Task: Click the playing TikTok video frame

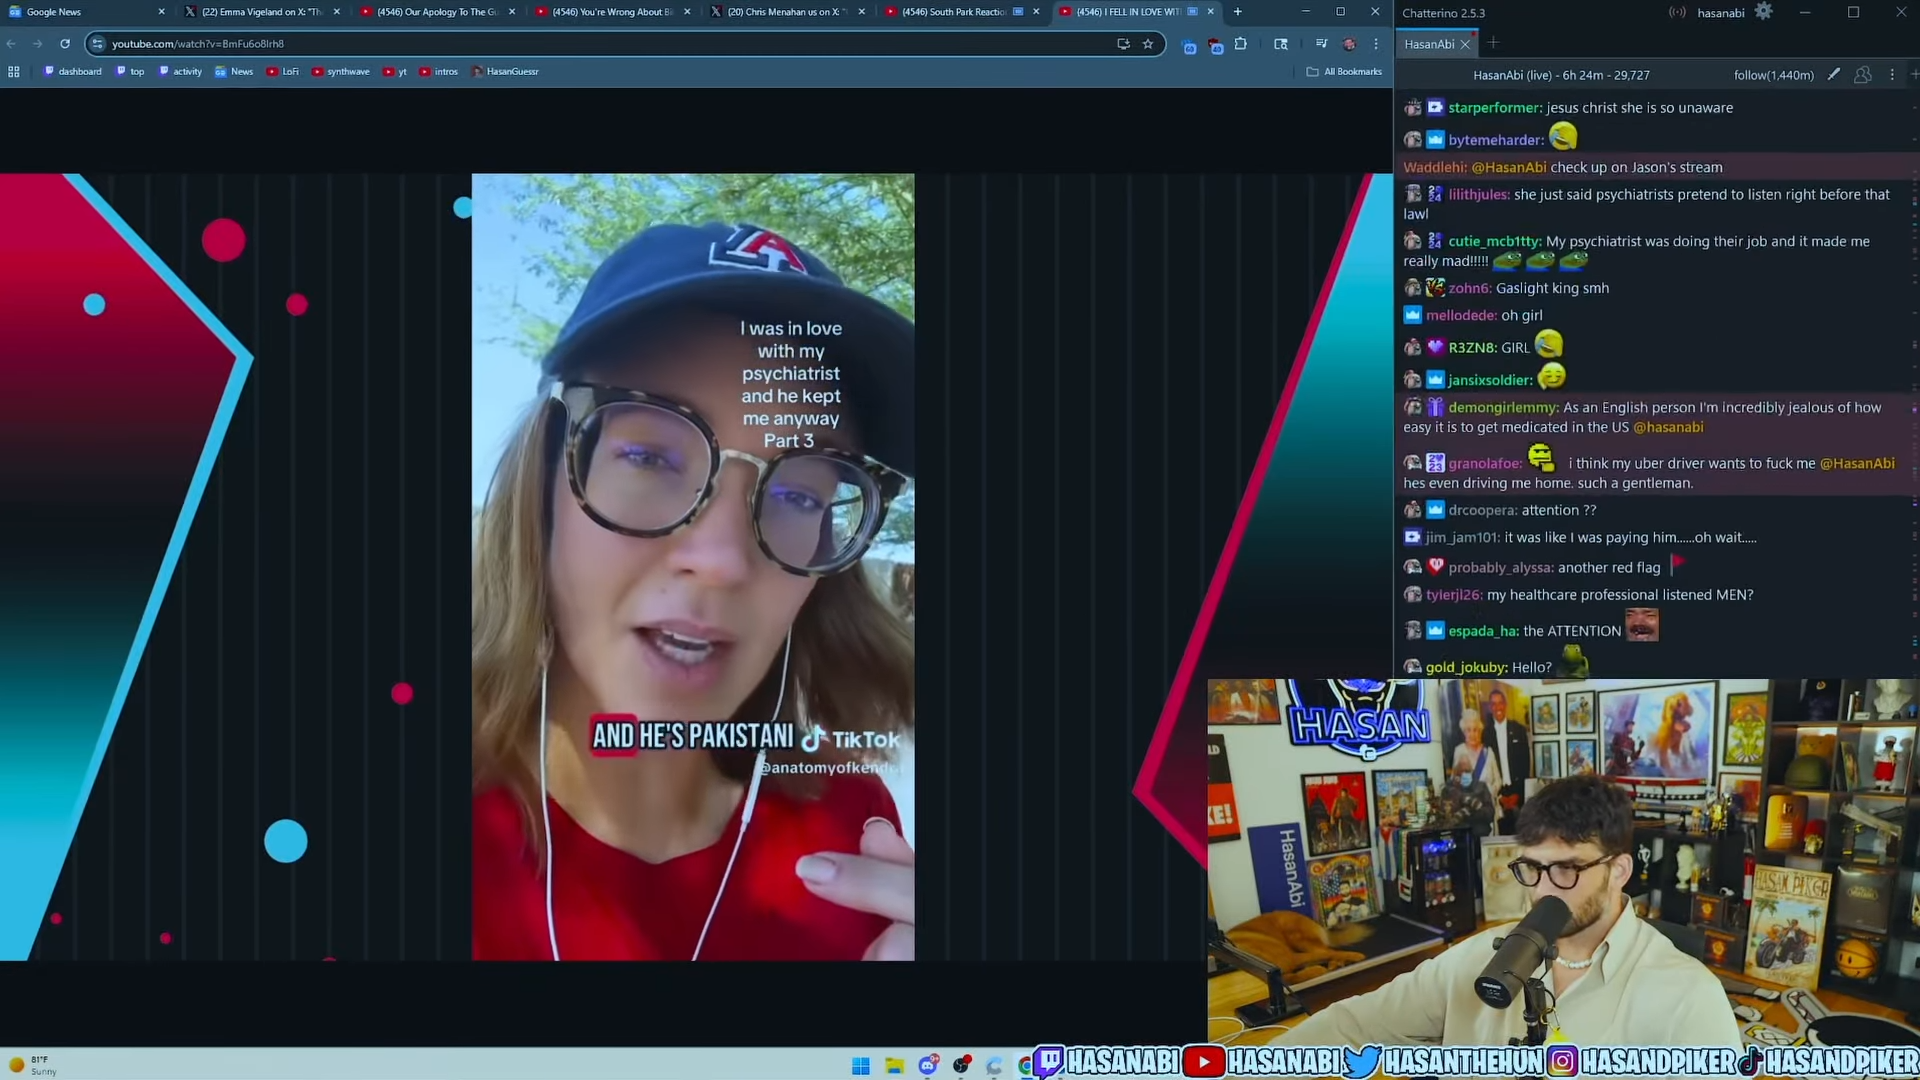Action: pos(693,567)
